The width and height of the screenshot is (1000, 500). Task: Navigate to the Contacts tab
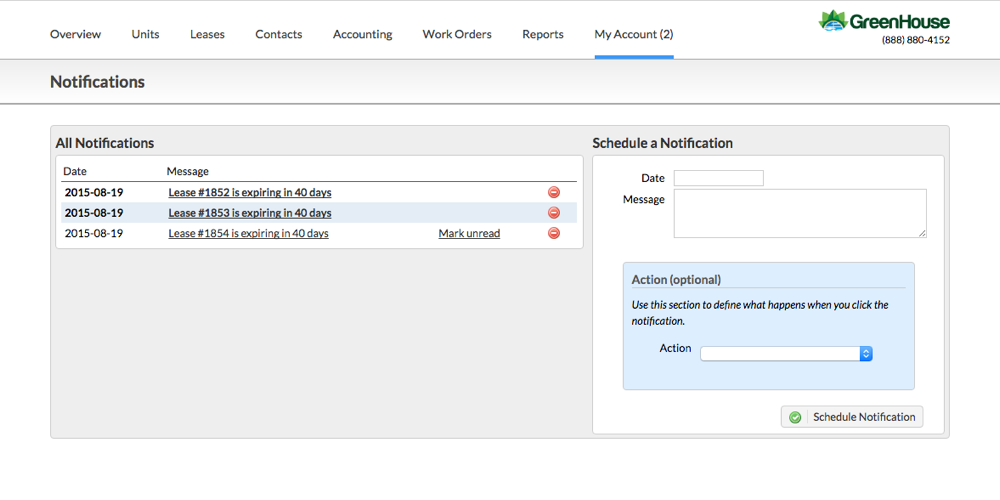click(x=278, y=34)
